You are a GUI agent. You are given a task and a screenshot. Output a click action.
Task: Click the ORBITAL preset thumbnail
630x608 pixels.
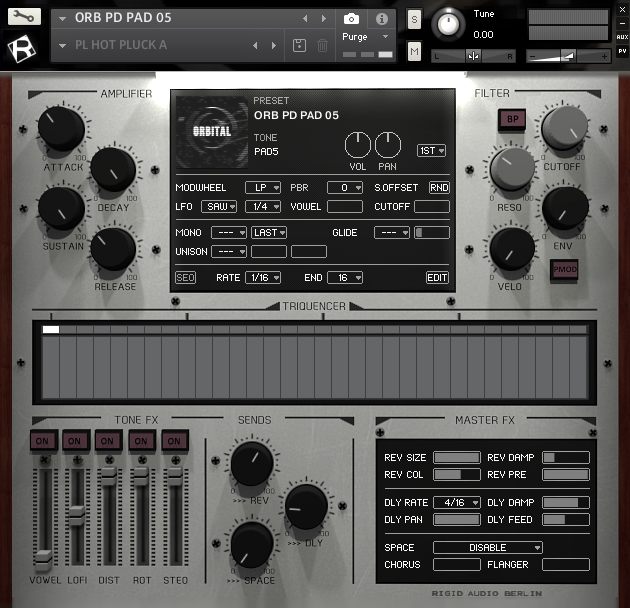pos(212,132)
